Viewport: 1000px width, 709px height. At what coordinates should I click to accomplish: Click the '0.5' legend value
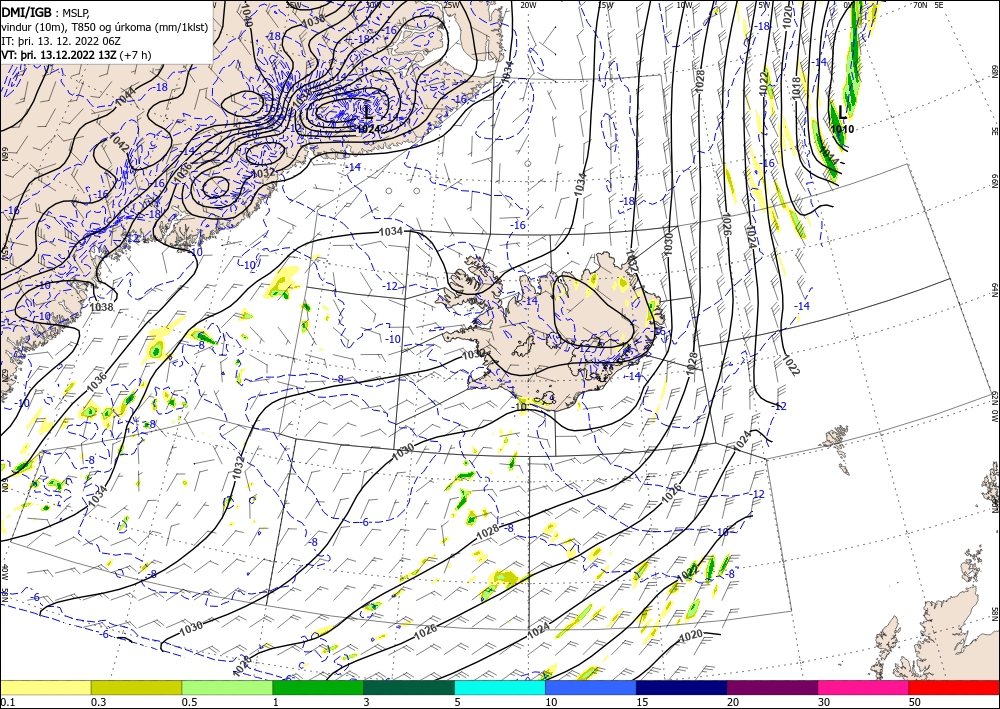pyautogui.click(x=189, y=702)
